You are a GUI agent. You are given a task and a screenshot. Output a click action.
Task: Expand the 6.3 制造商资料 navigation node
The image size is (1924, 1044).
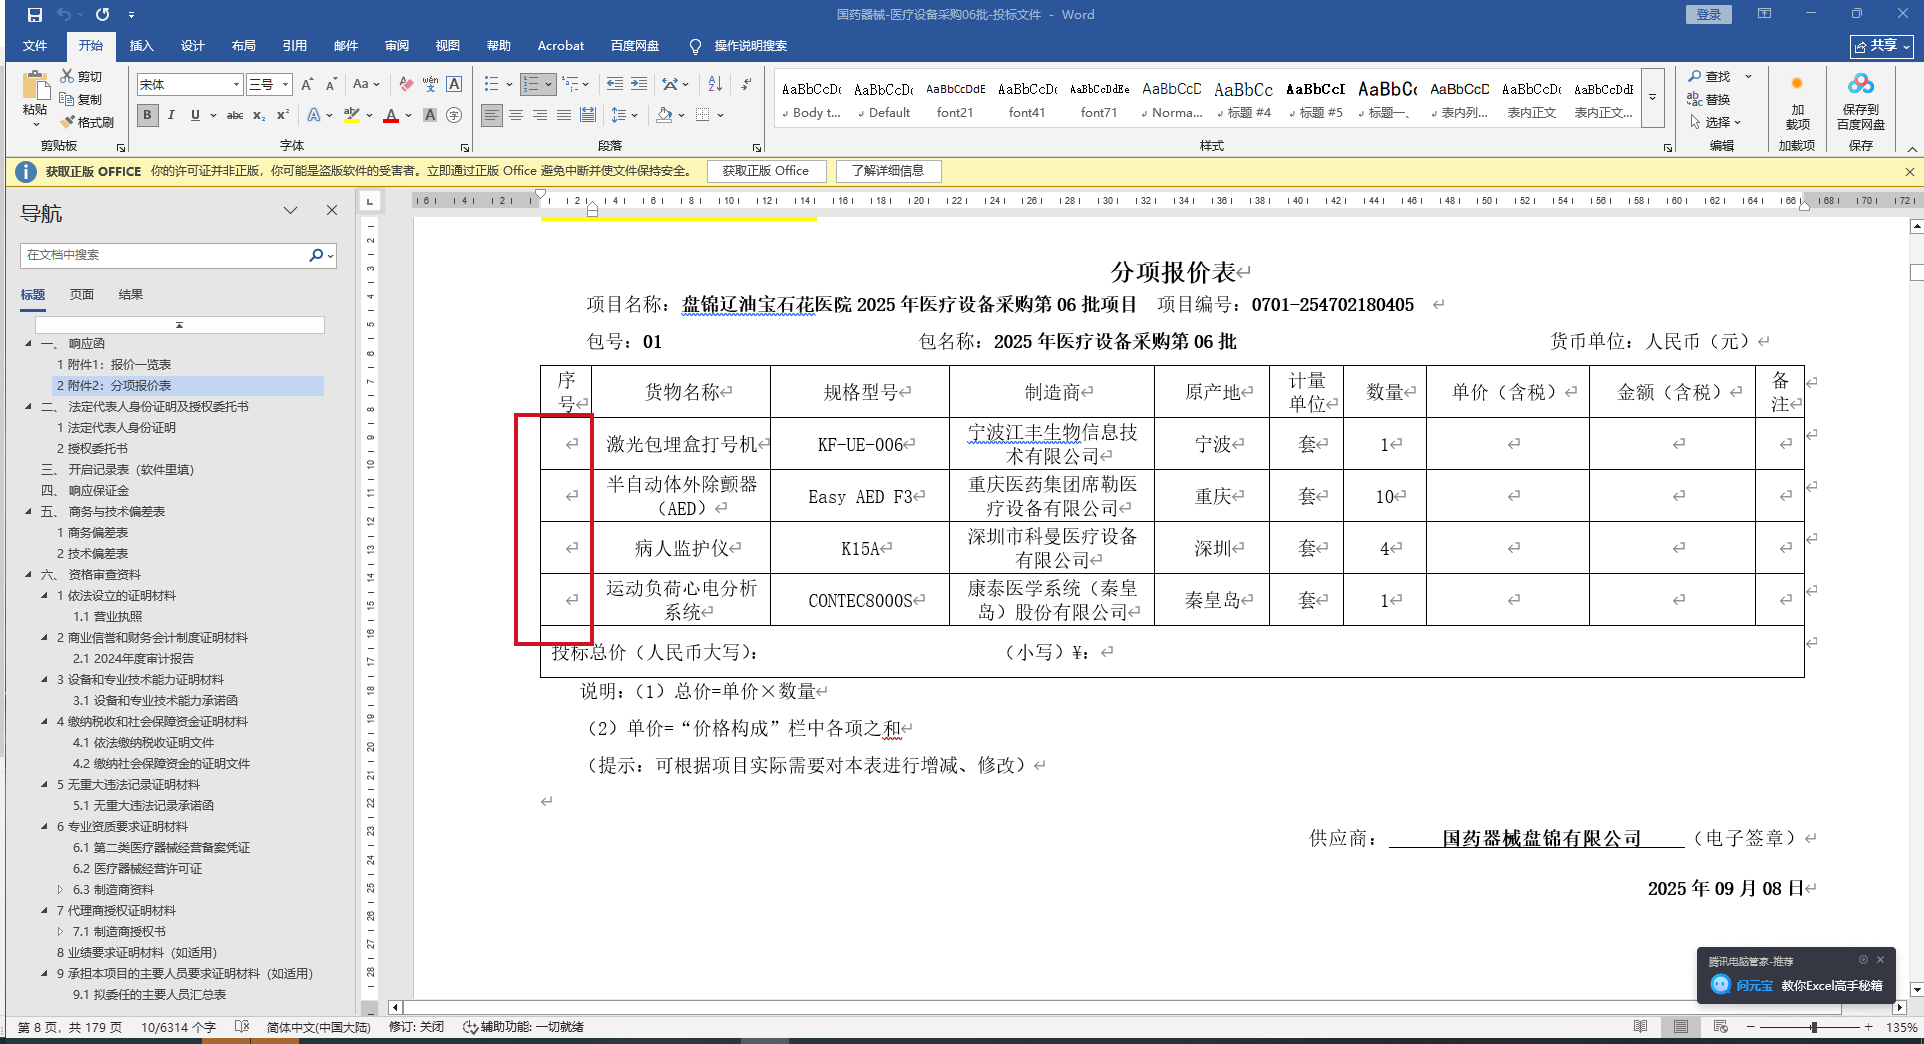[60, 890]
